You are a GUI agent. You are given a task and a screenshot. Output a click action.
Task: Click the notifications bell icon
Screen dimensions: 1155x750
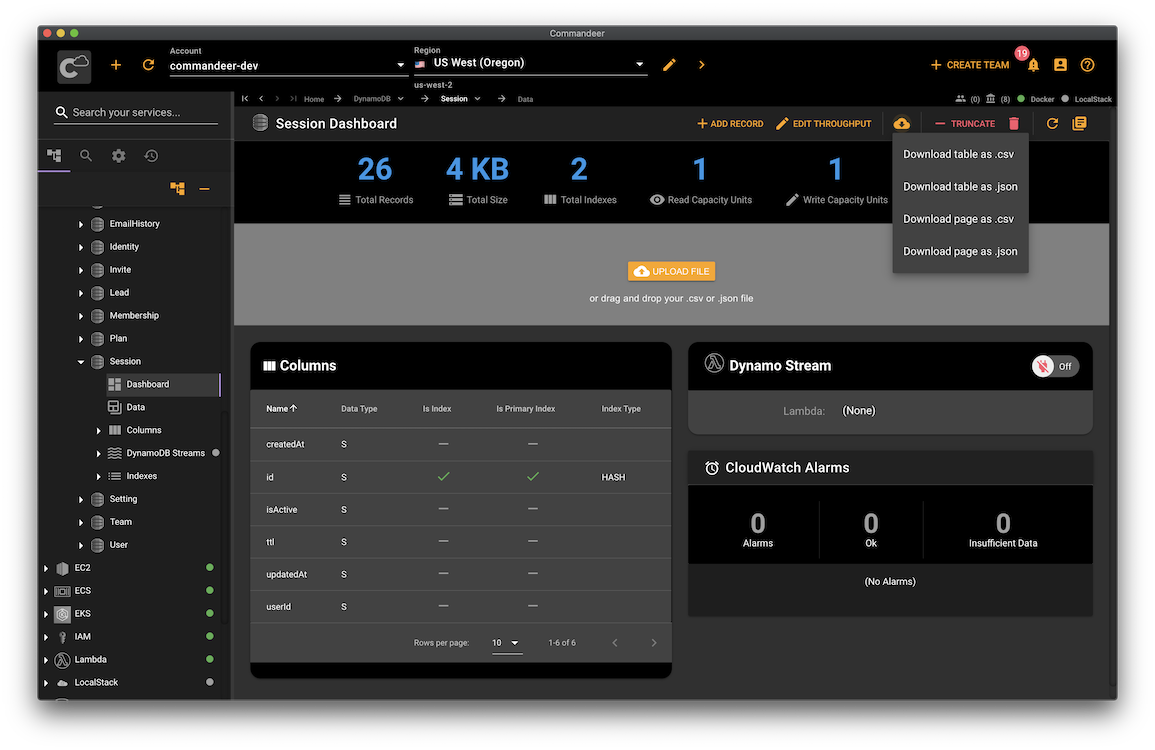click(x=1033, y=65)
